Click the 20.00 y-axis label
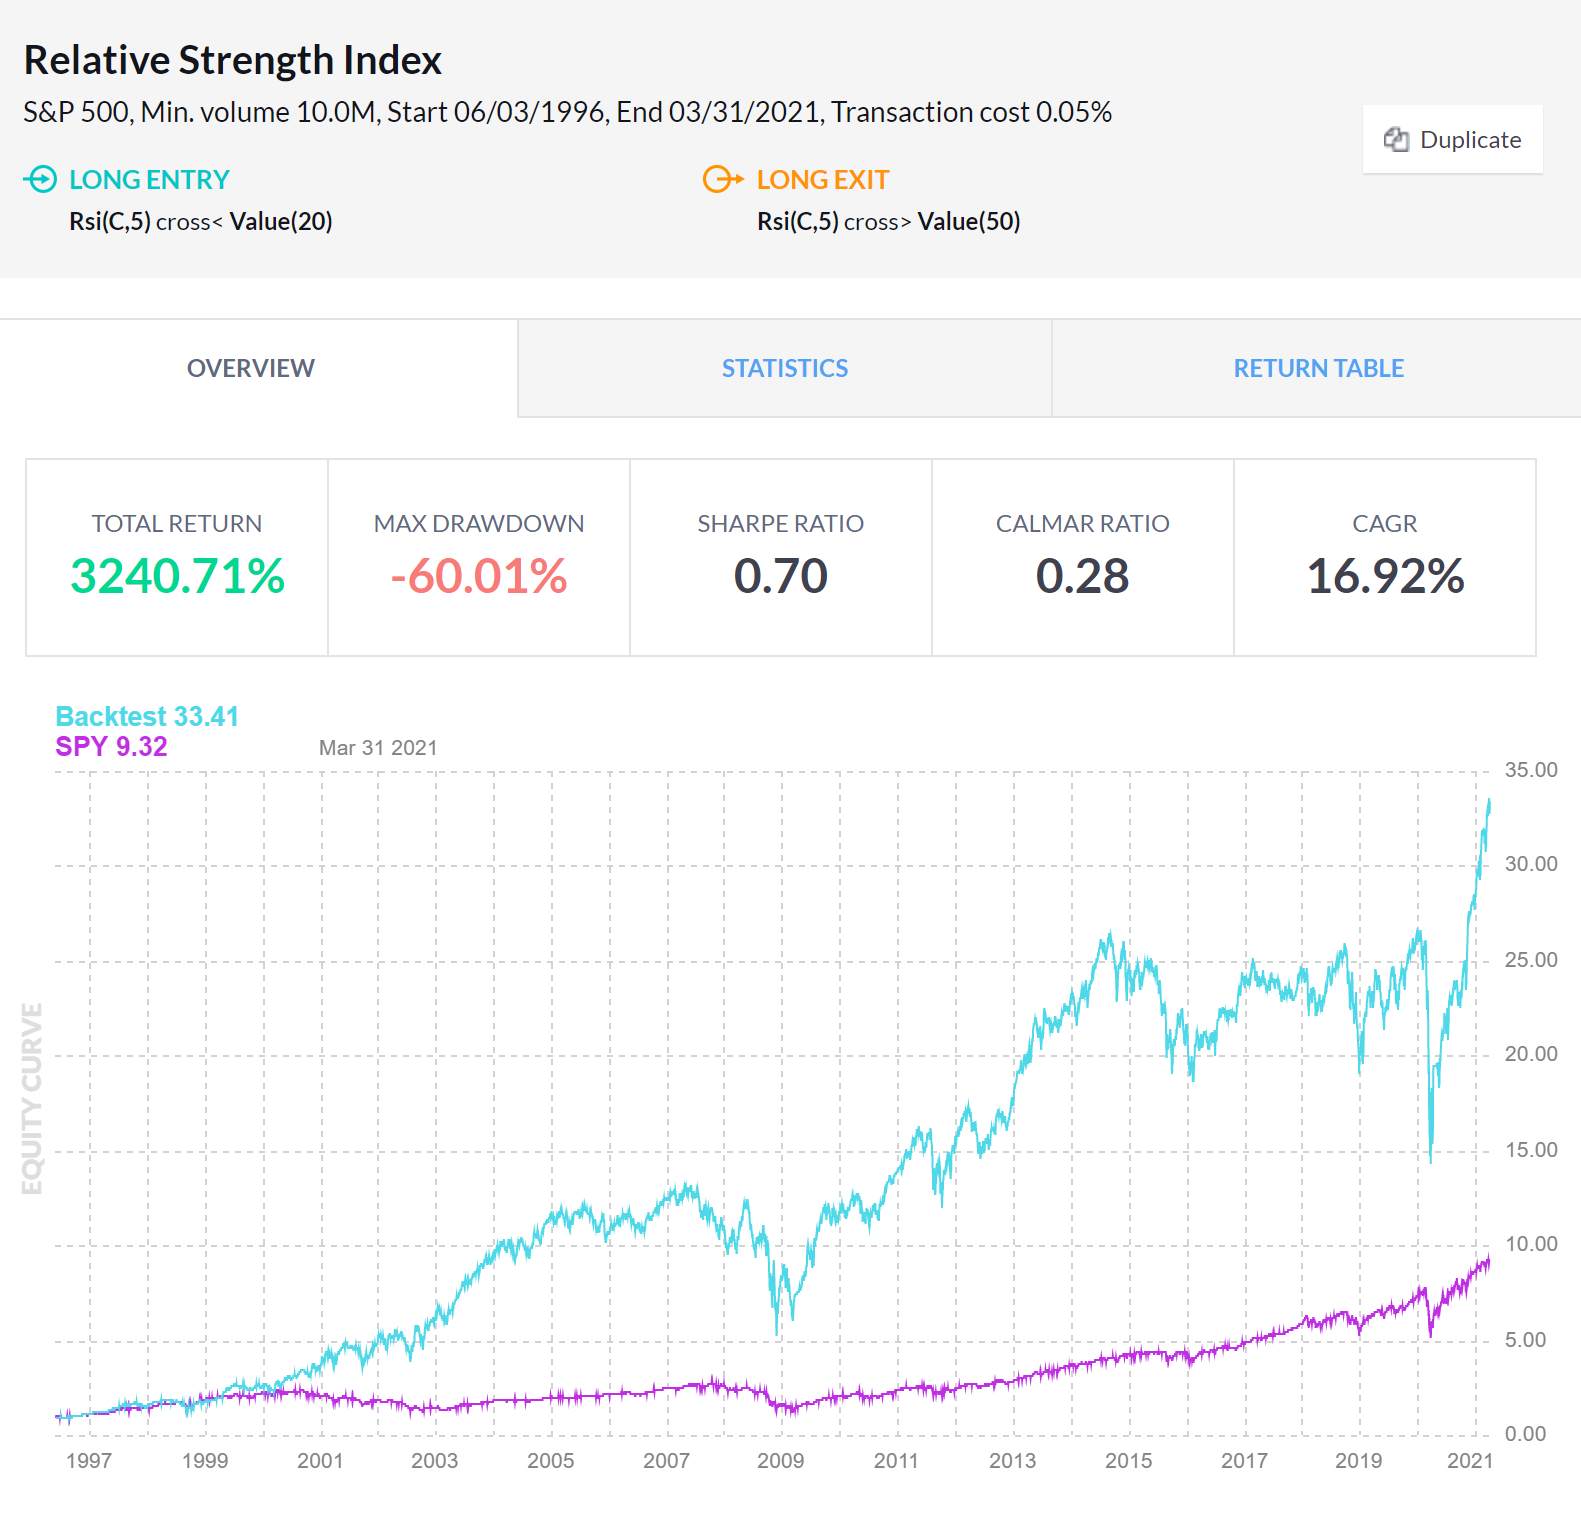The height and width of the screenshot is (1513, 1581). click(1531, 1054)
